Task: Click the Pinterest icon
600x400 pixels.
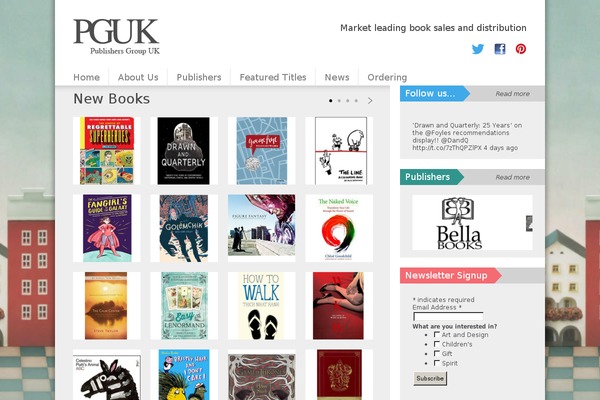Action: (x=520, y=49)
